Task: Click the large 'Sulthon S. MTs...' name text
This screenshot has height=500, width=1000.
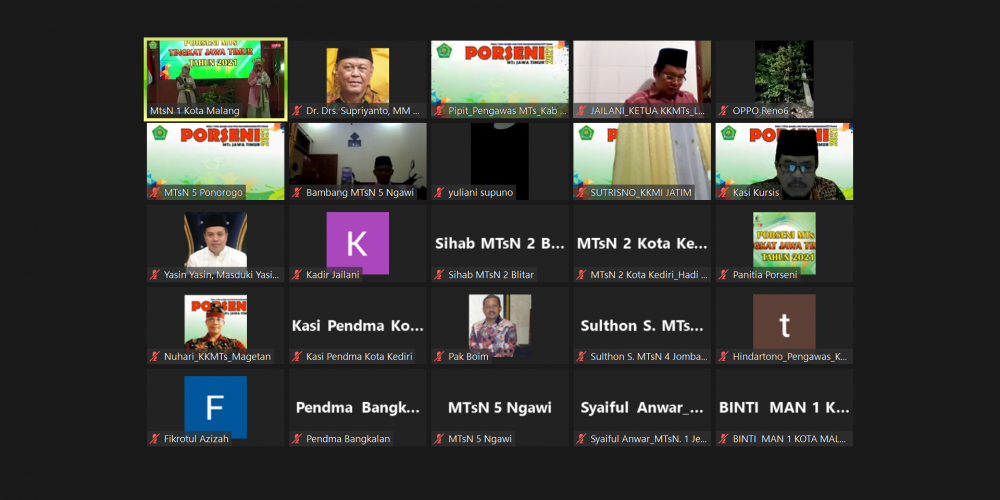Action: click(x=642, y=325)
